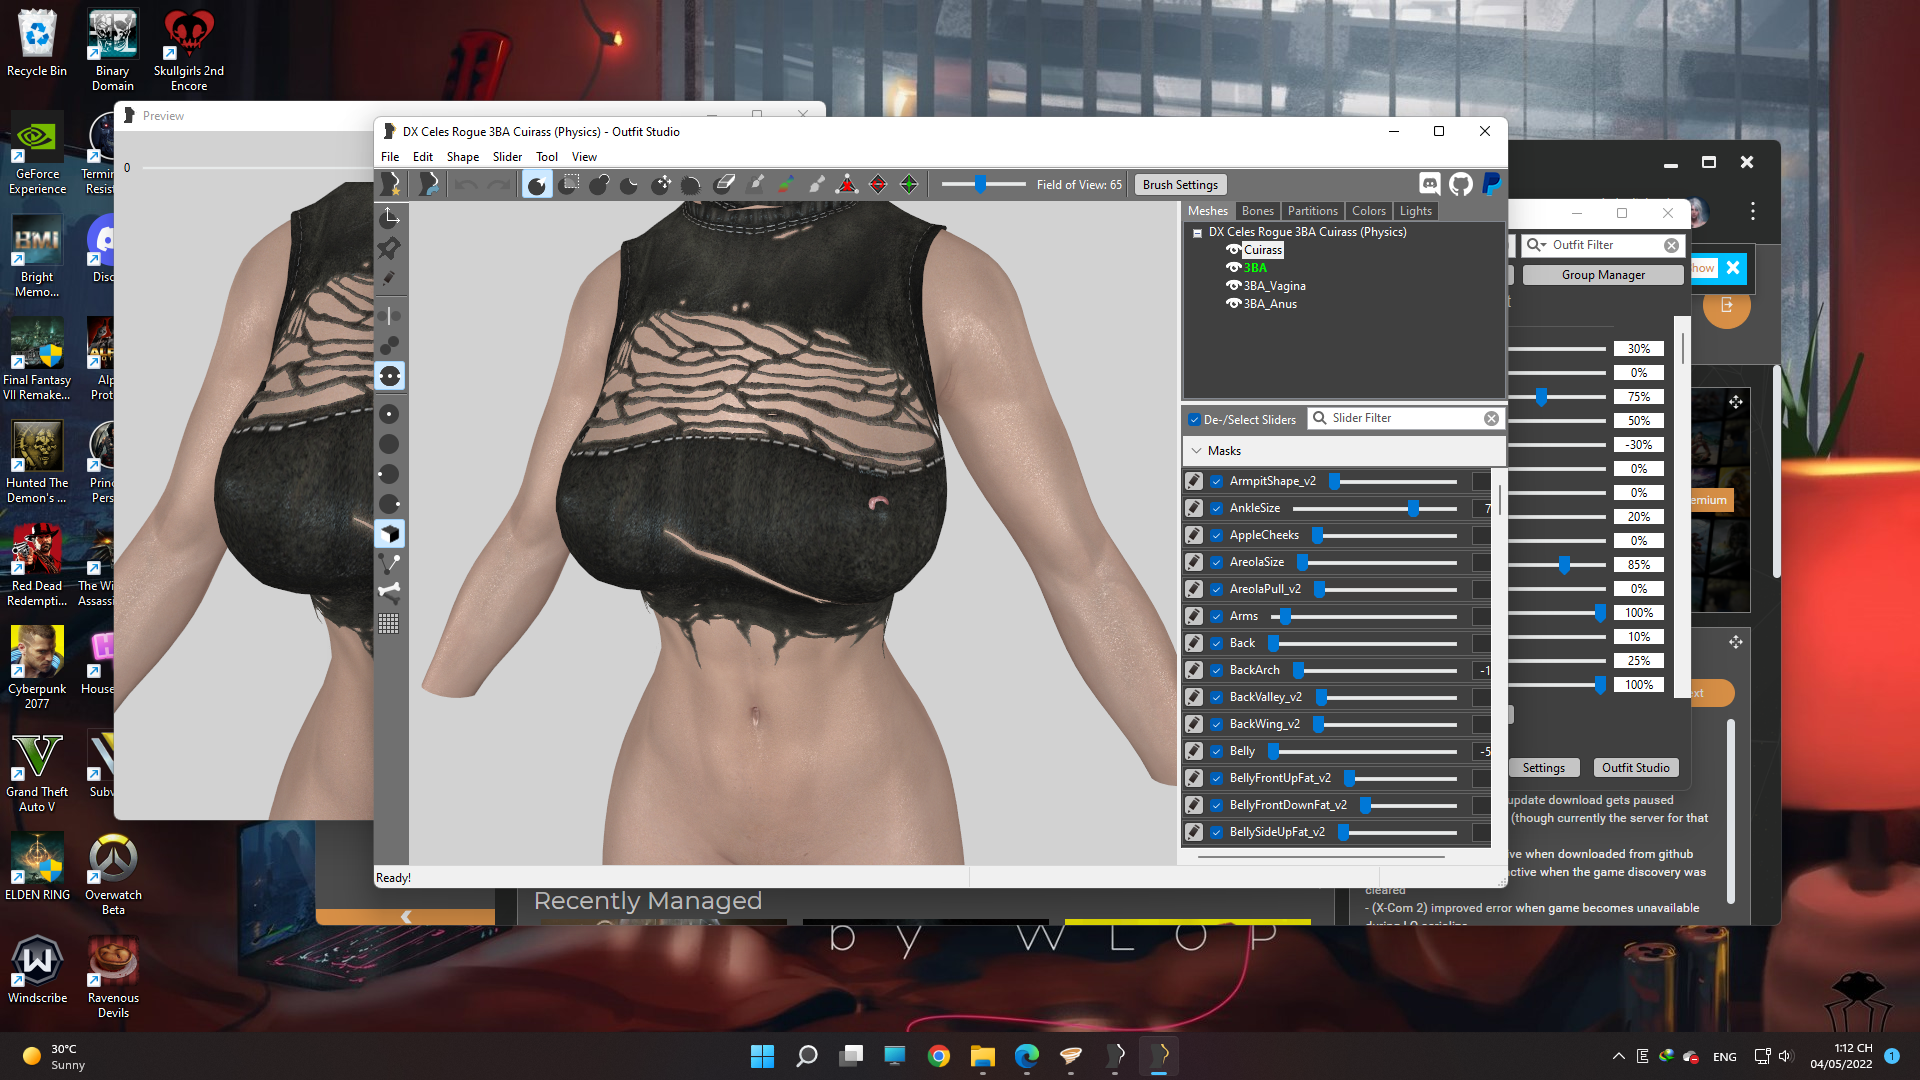1920x1080 pixels.
Task: Open Brush Settings
Action: click(x=1180, y=185)
